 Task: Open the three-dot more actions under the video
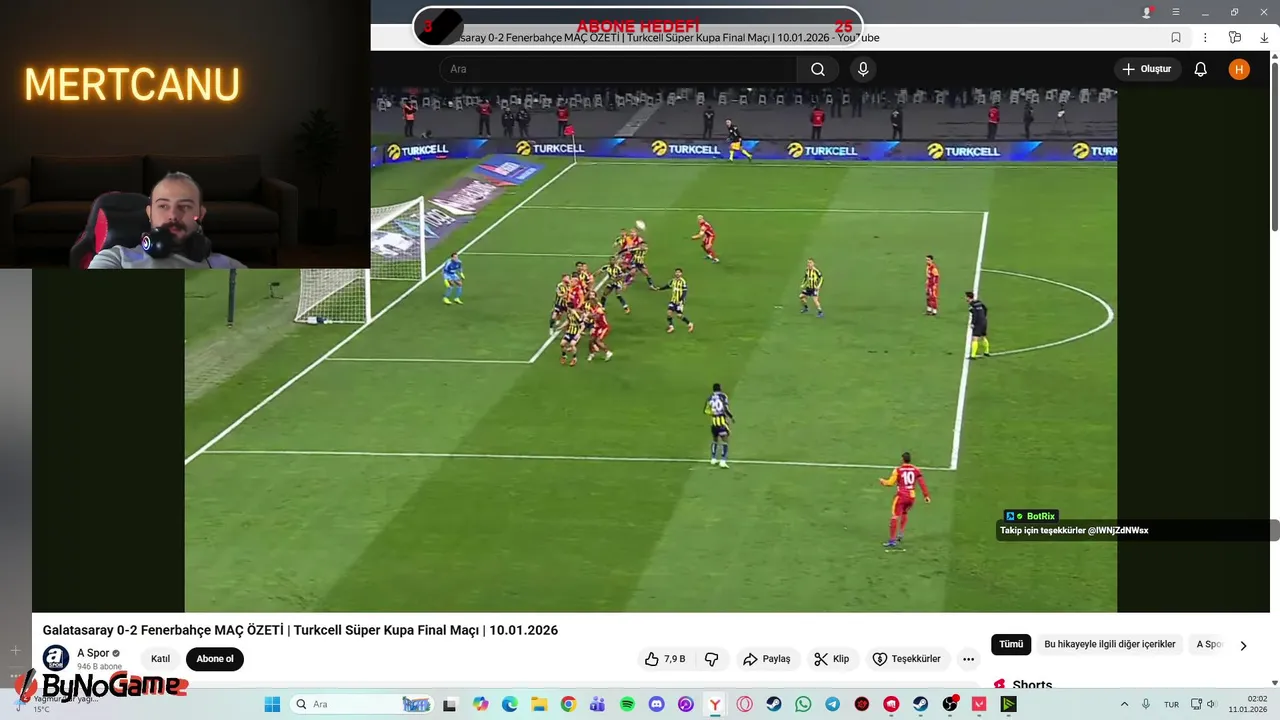968,659
